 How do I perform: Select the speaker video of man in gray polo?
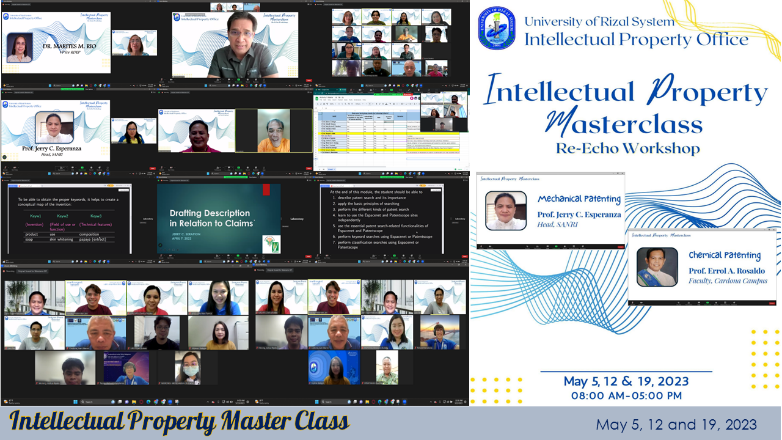pos(235,44)
